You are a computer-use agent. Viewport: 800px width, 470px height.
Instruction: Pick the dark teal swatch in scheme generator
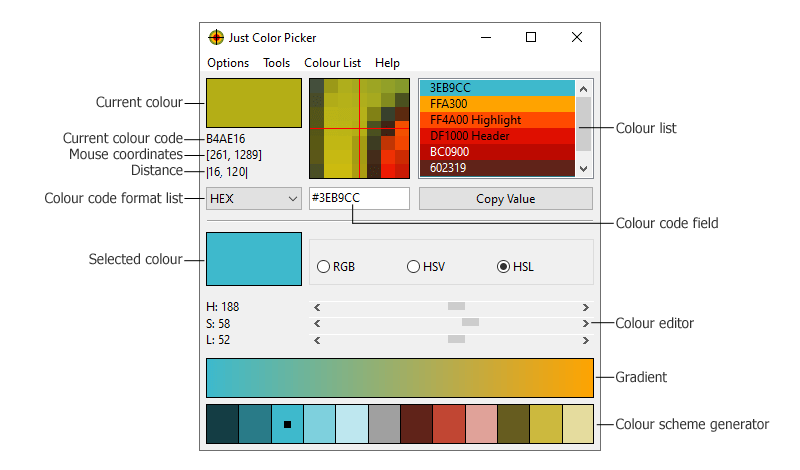[x=222, y=424]
